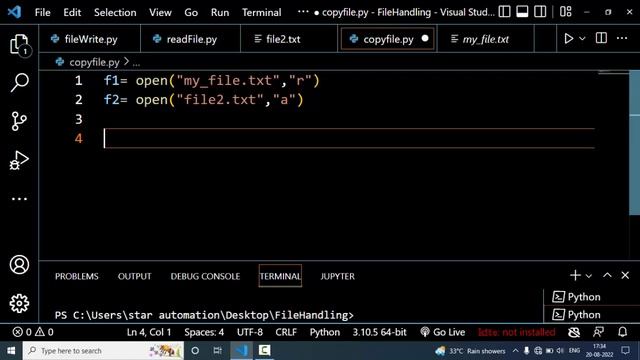This screenshot has height=360, width=640.
Task: Open the feedback icon in status bar
Action: pos(598,332)
